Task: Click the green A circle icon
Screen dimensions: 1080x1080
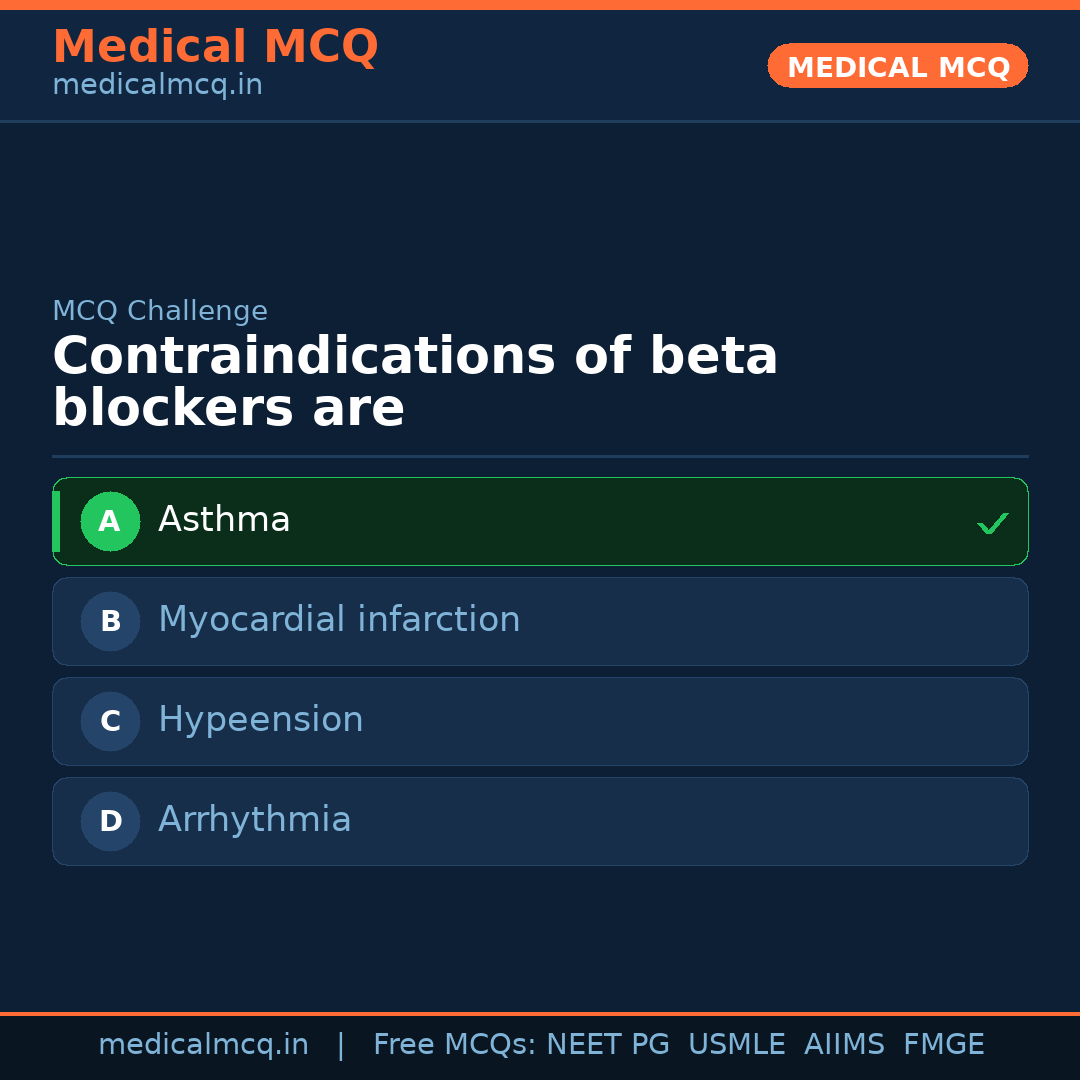Action: (110, 521)
